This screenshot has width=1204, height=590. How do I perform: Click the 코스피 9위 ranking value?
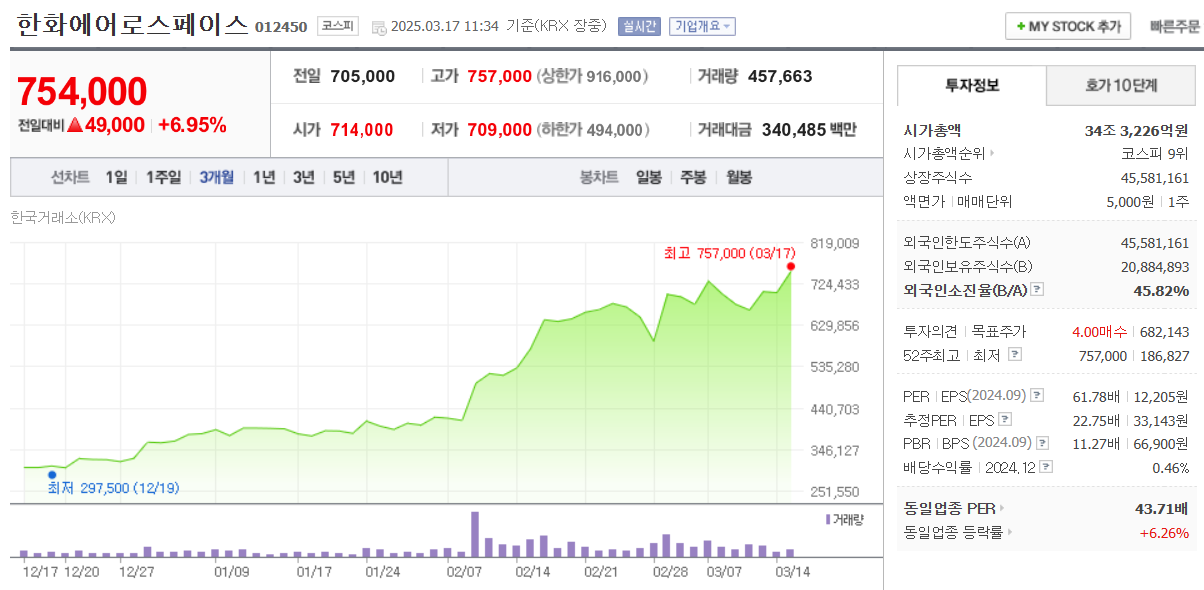pyautogui.click(x=1155, y=154)
